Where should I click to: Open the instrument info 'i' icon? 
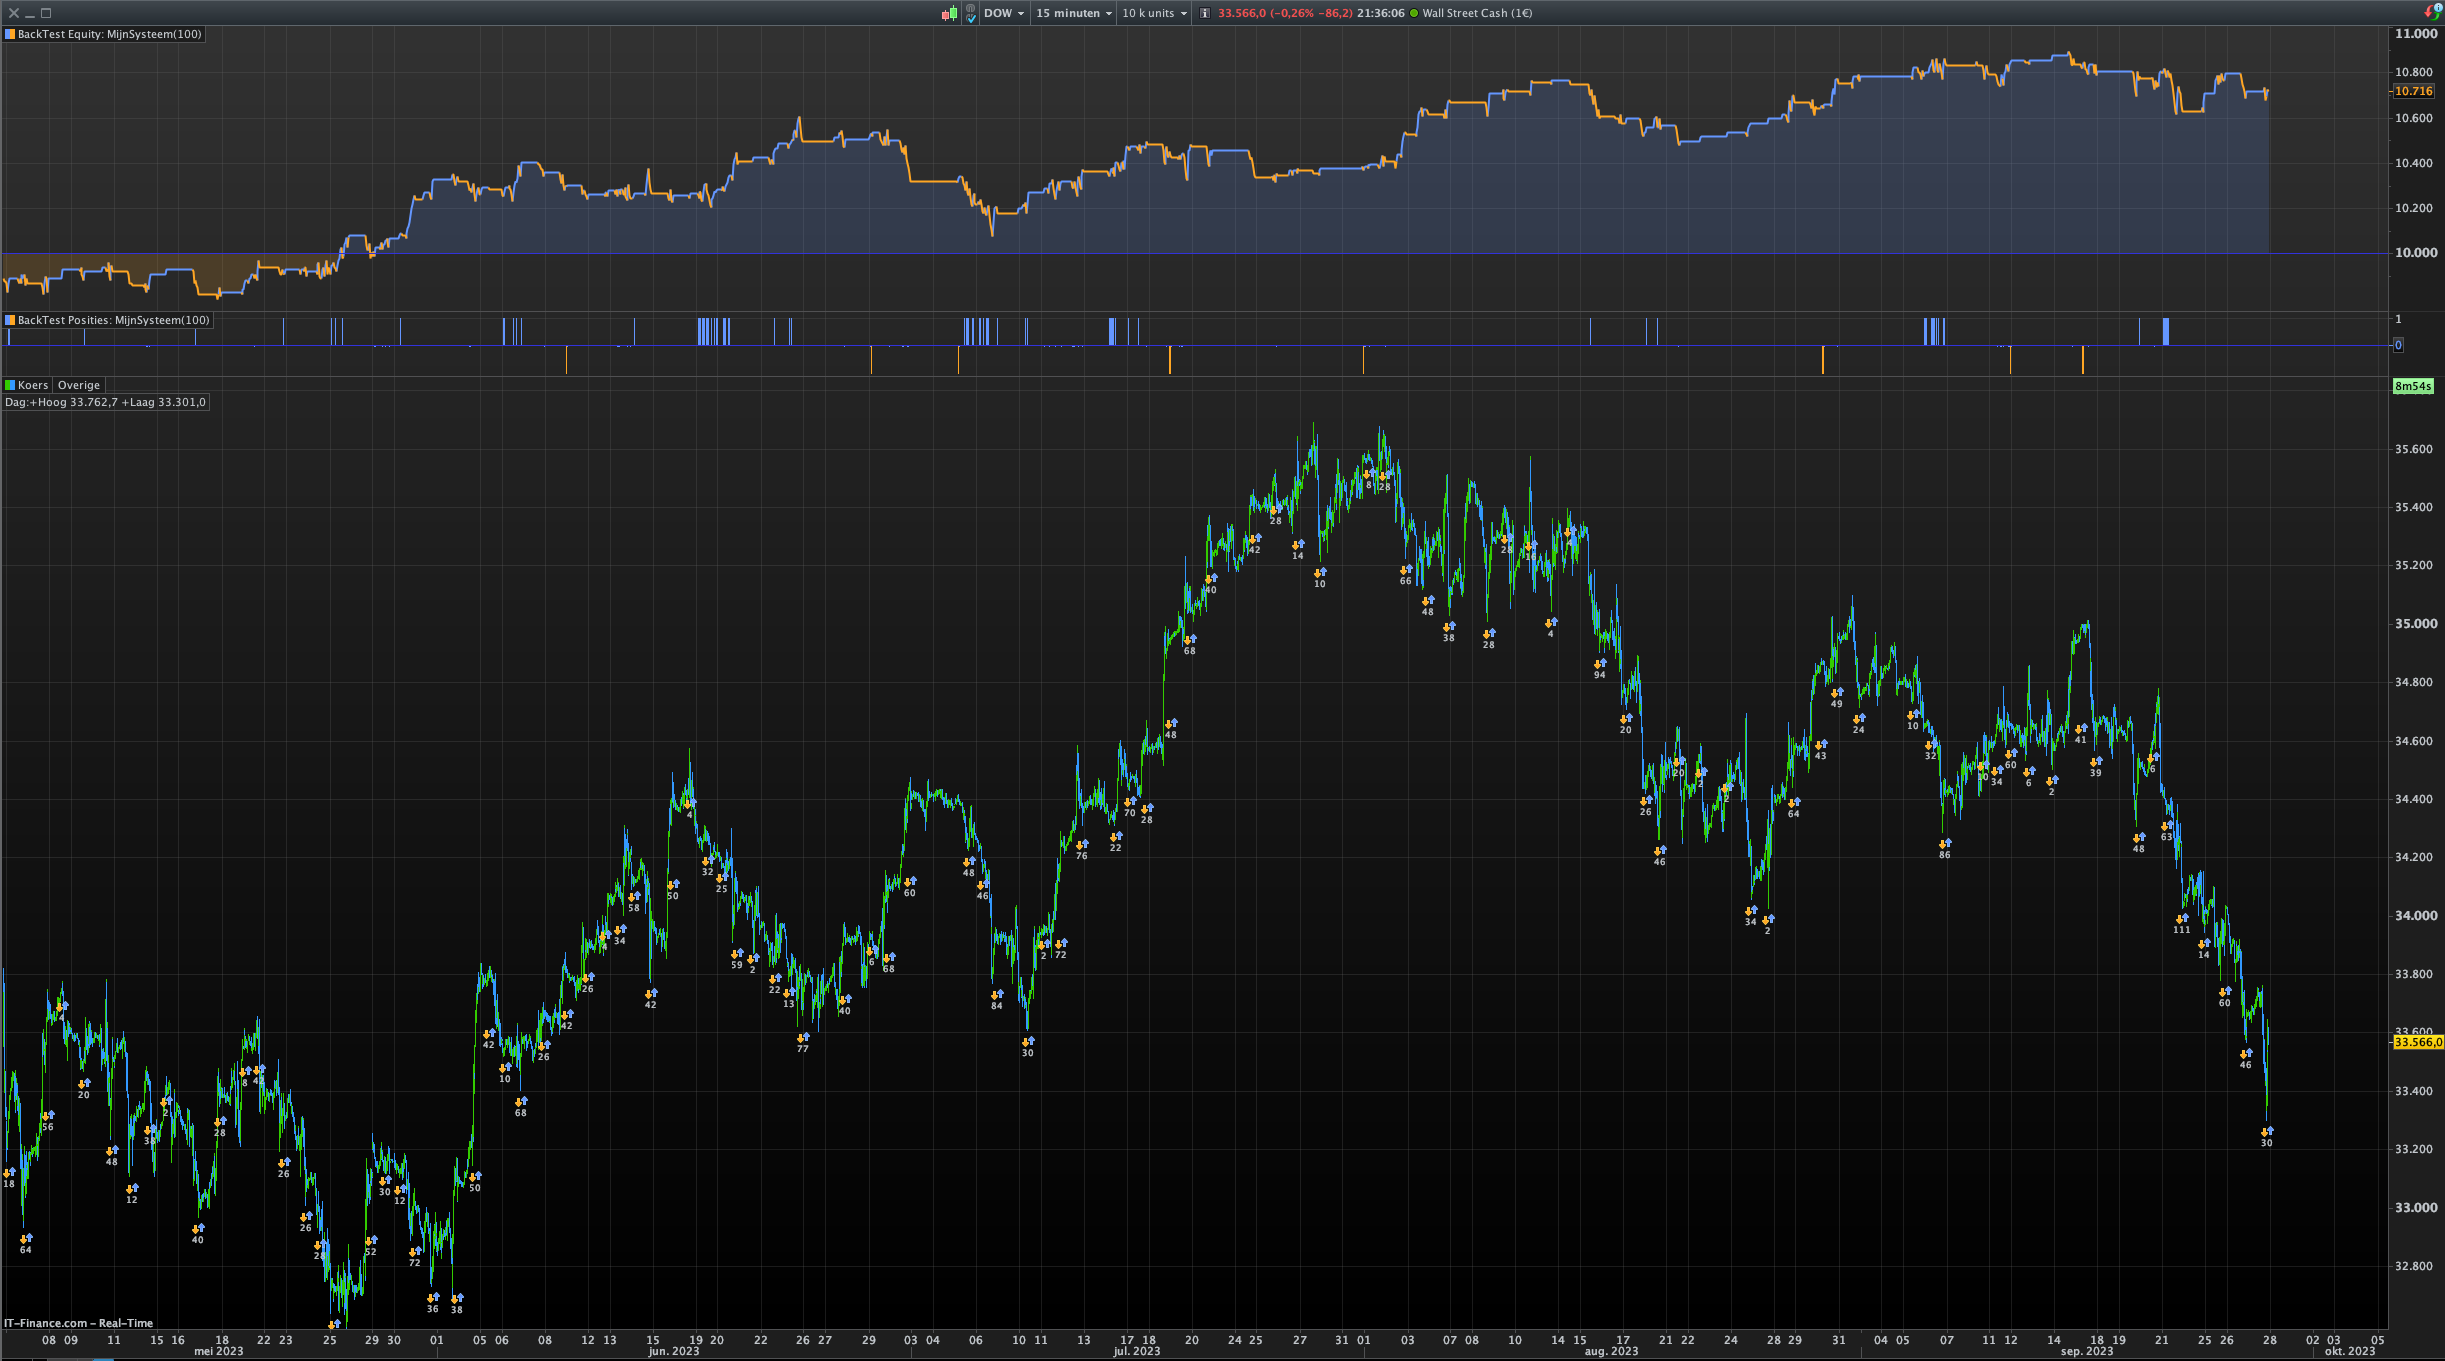pos(1205,13)
